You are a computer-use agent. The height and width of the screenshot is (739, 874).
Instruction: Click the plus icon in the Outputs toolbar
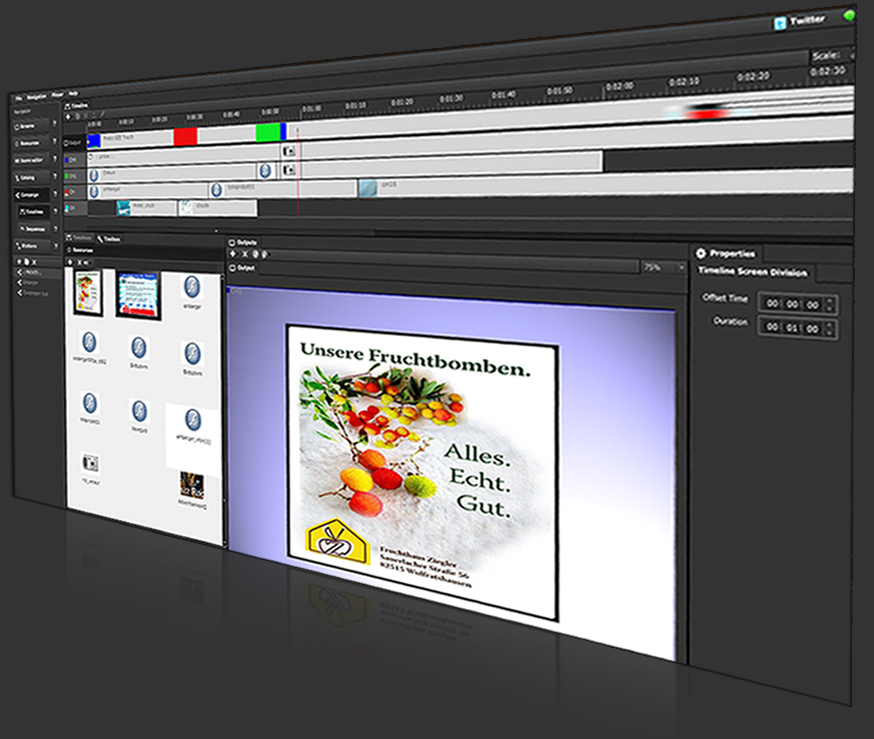click(x=233, y=255)
